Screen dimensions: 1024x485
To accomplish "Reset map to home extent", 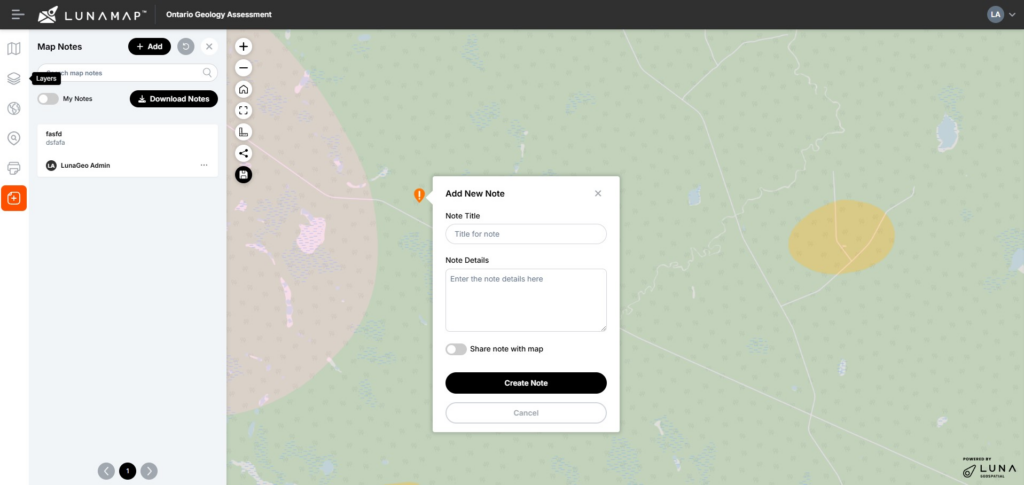I will pos(243,89).
